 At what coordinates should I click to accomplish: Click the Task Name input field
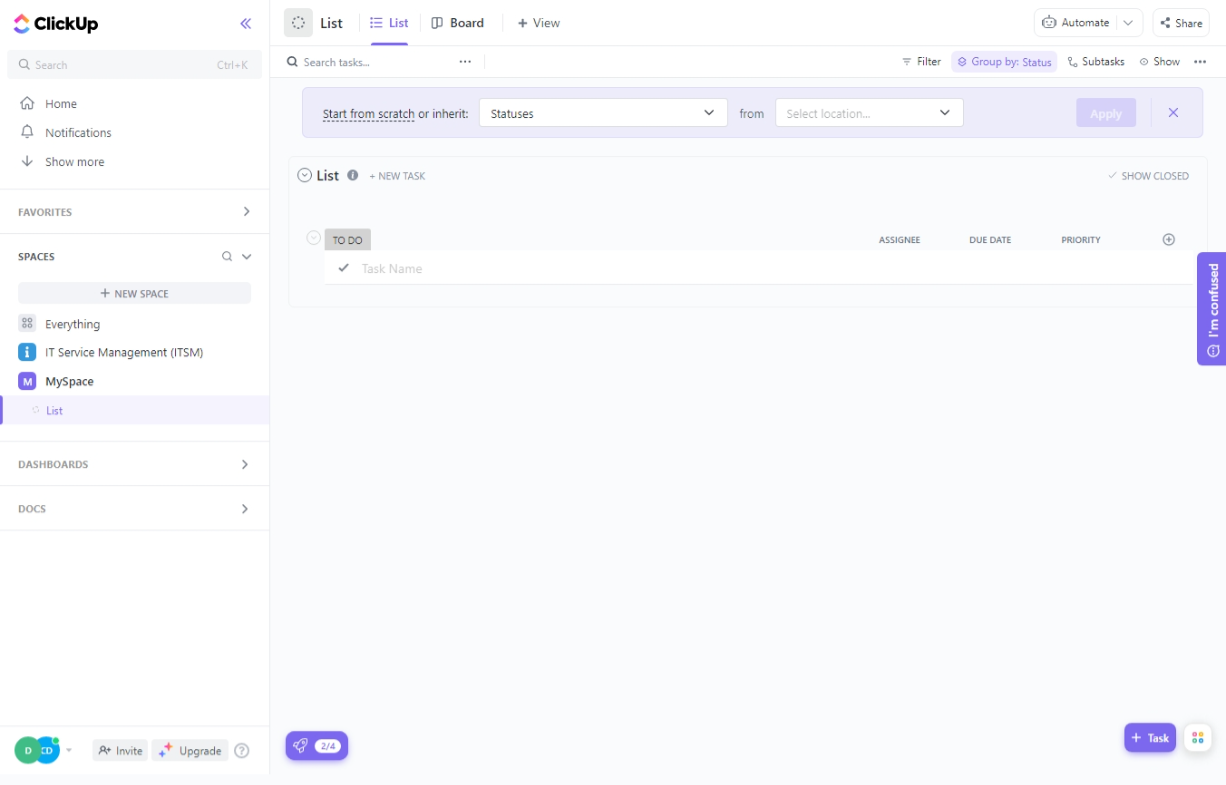tap(600, 268)
